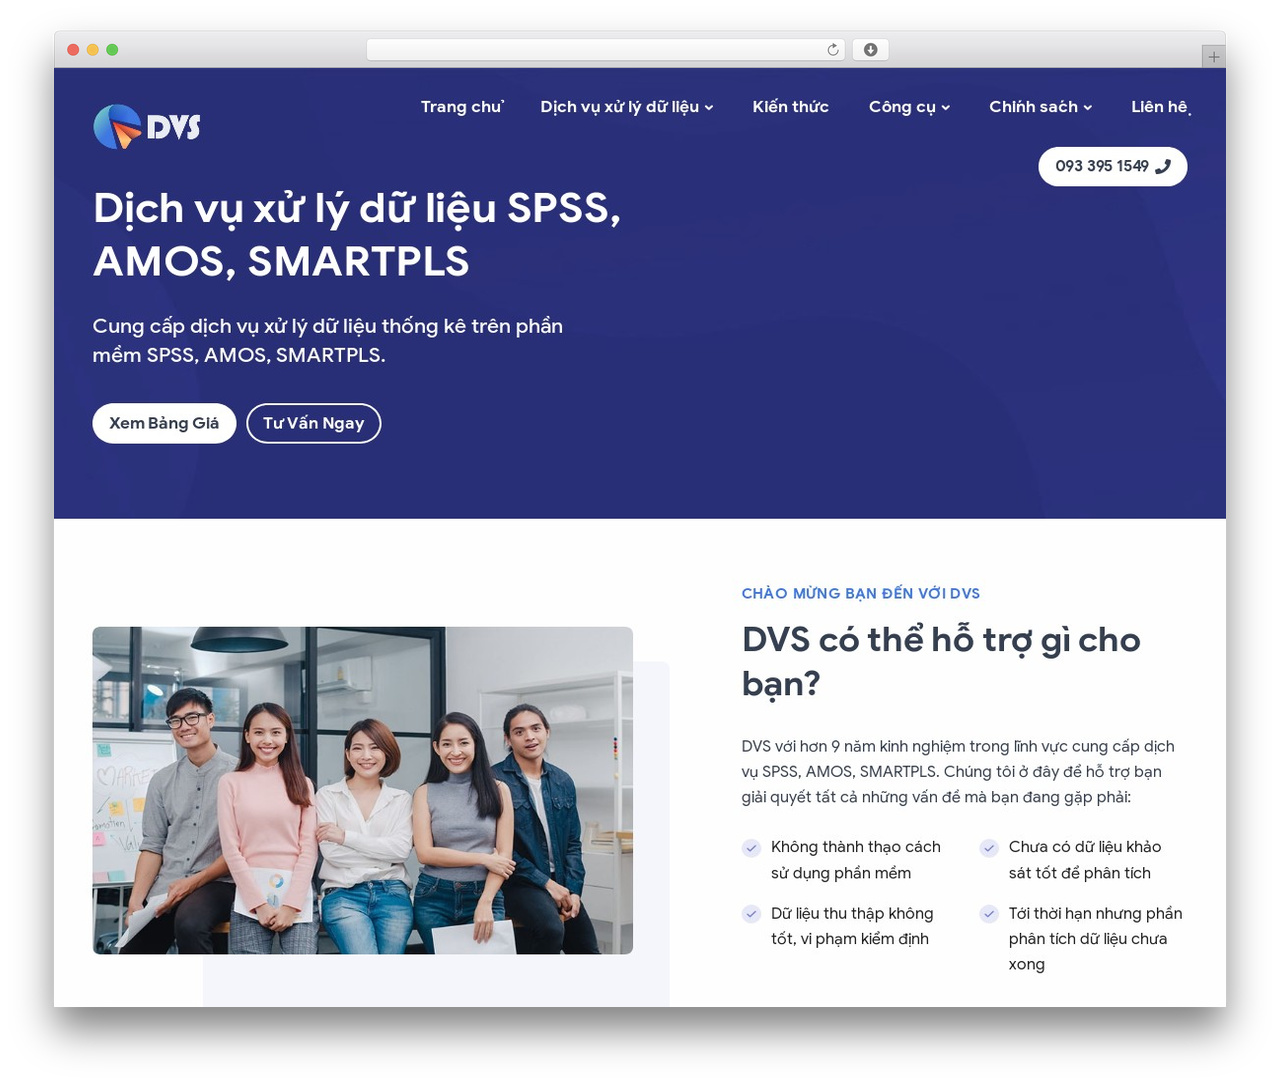Click the heading "DVS có thể hỗ trợ gì cho bạn?"

click(x=941, y=662)
